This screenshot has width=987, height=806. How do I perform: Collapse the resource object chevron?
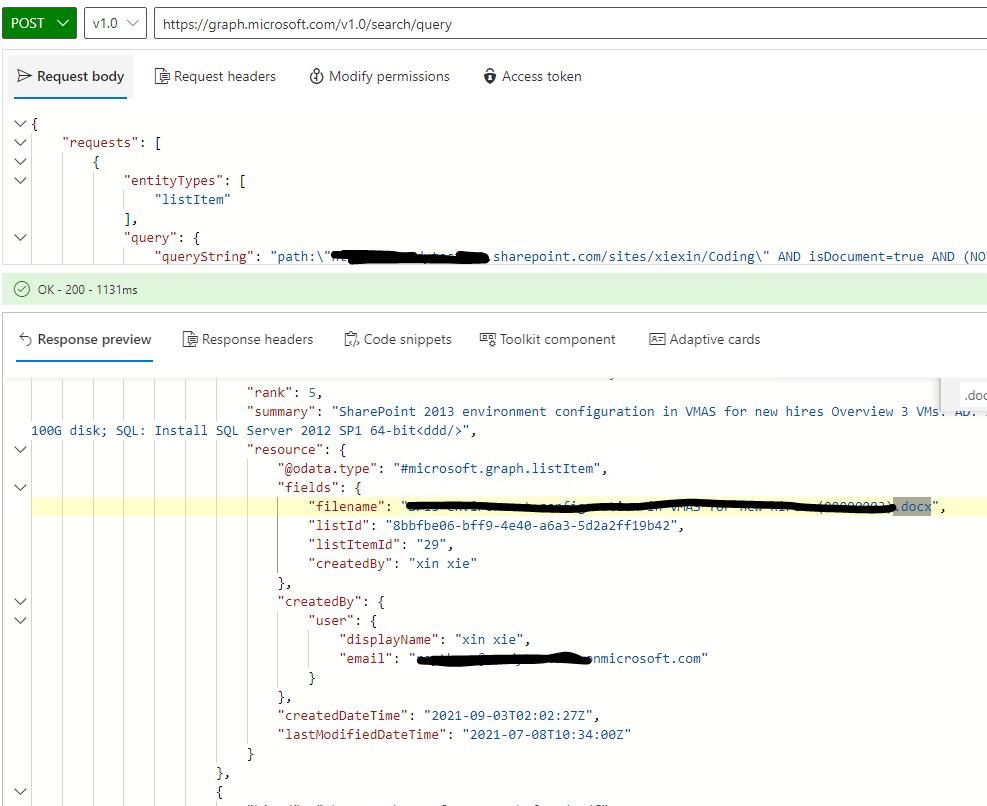pos(20,449)
